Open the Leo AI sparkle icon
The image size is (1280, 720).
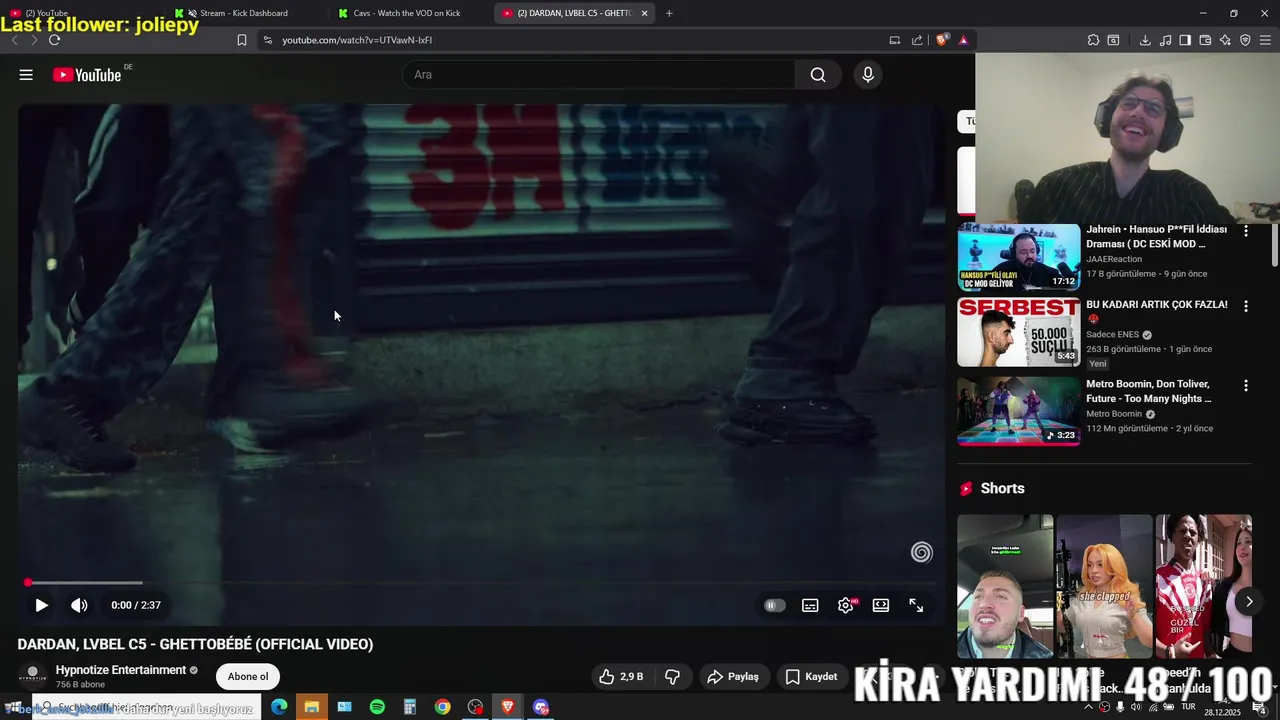(1225, 40)
